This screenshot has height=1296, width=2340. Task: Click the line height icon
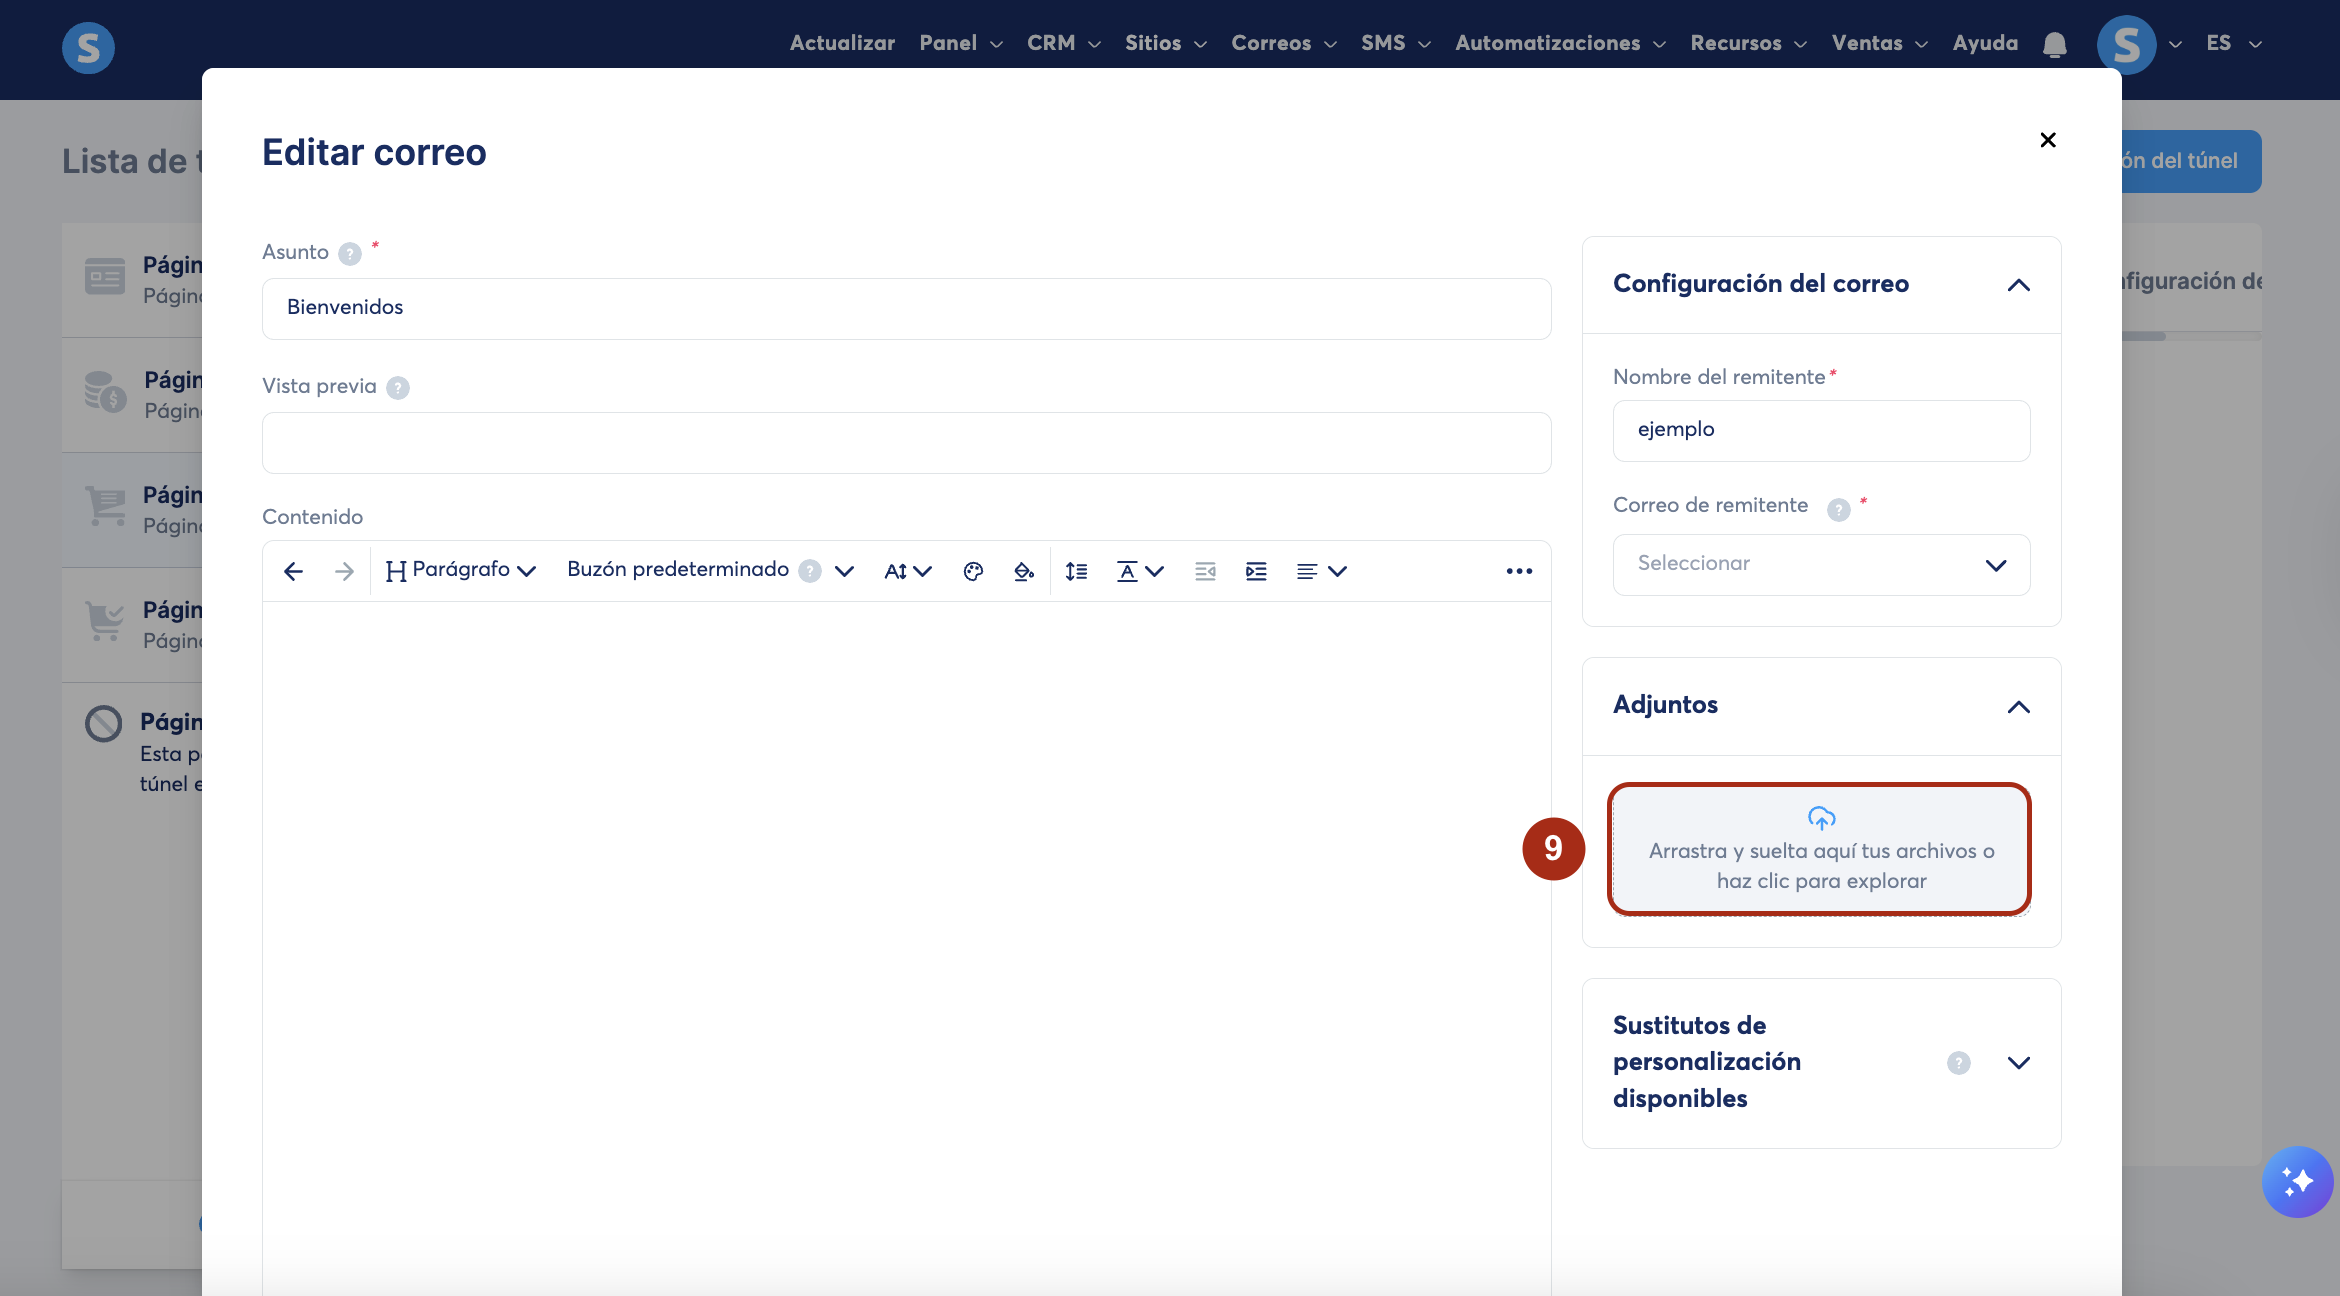point(1076,571)
